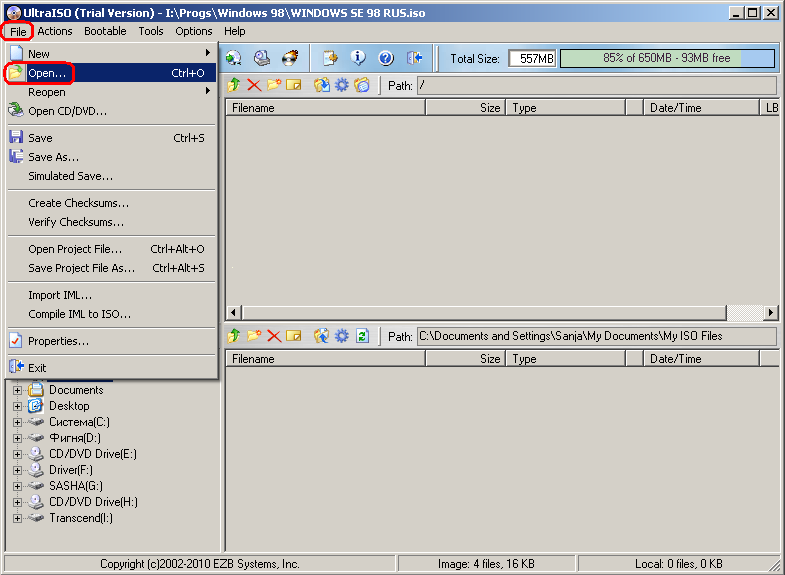Click the blue gear Set Boot File icon in the image pane toolbar

(341, 85)
